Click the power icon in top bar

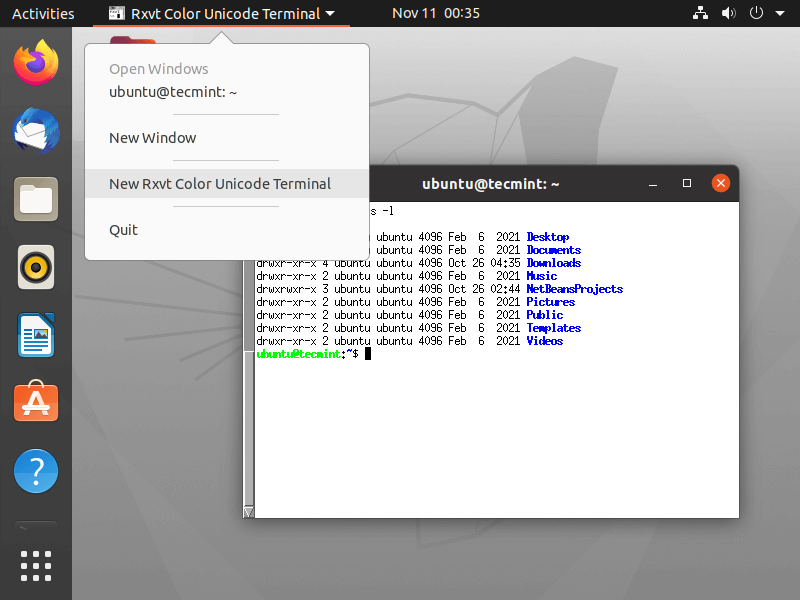(756, 13)
